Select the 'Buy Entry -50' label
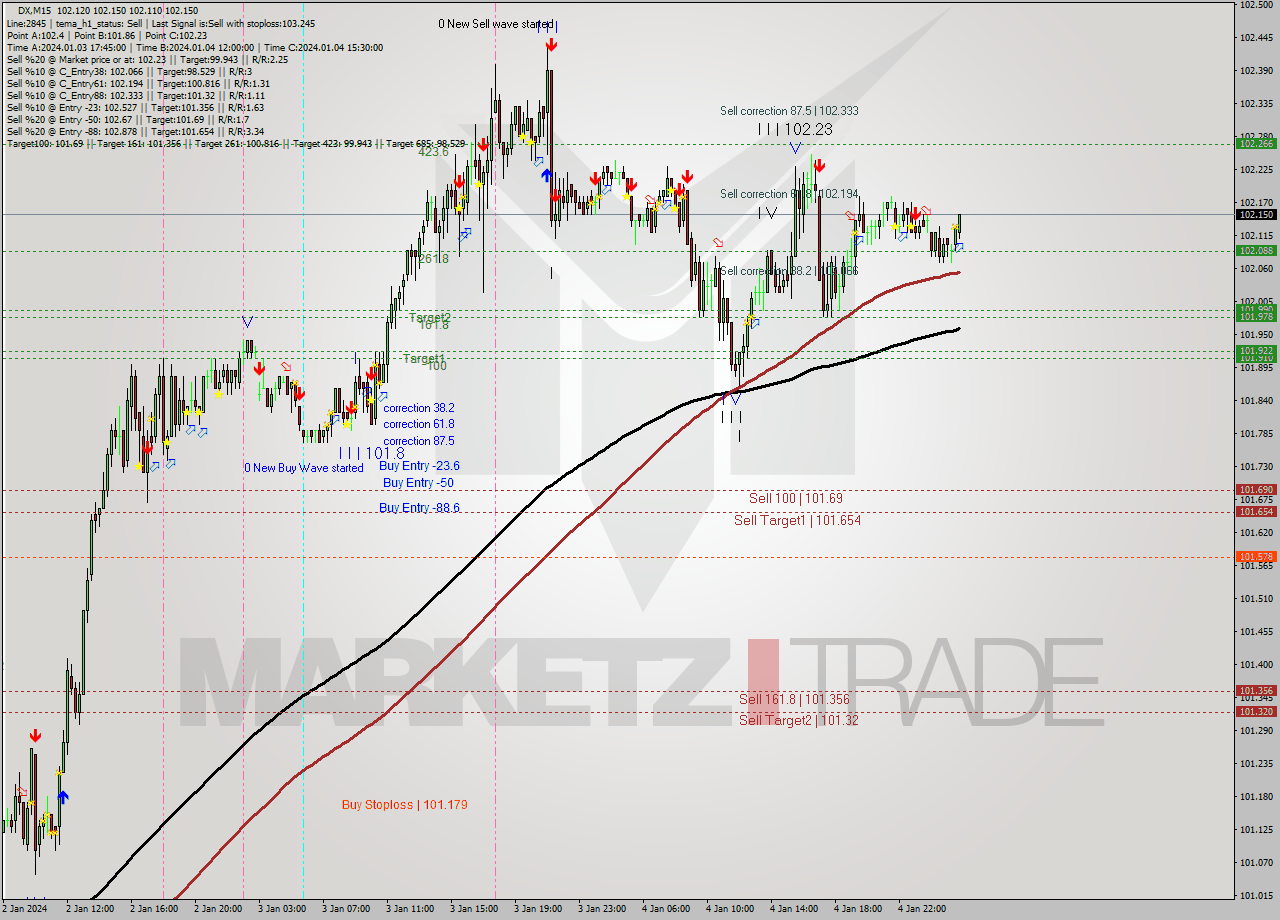Viewport: 1280px width, 920px height. click(x=418, y=483)
